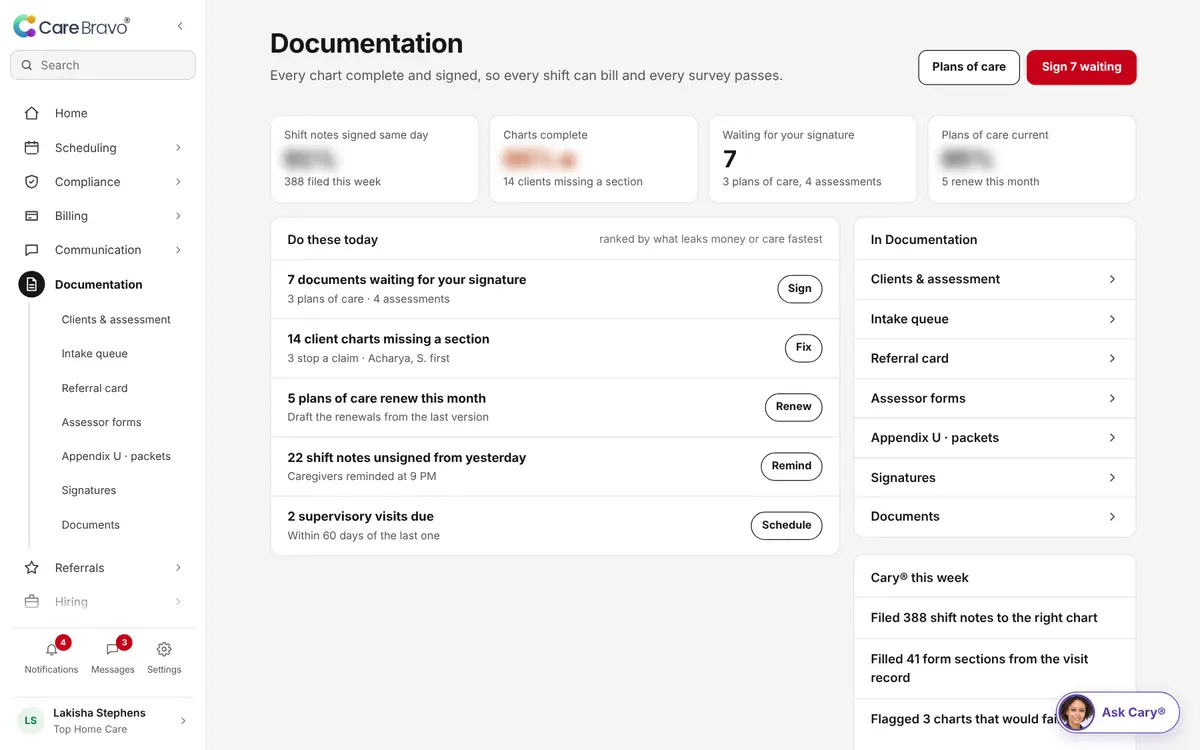Viewport: 1200px width, 750px height.
Task: Click Renew for plans of care
Action: (794, 407)
